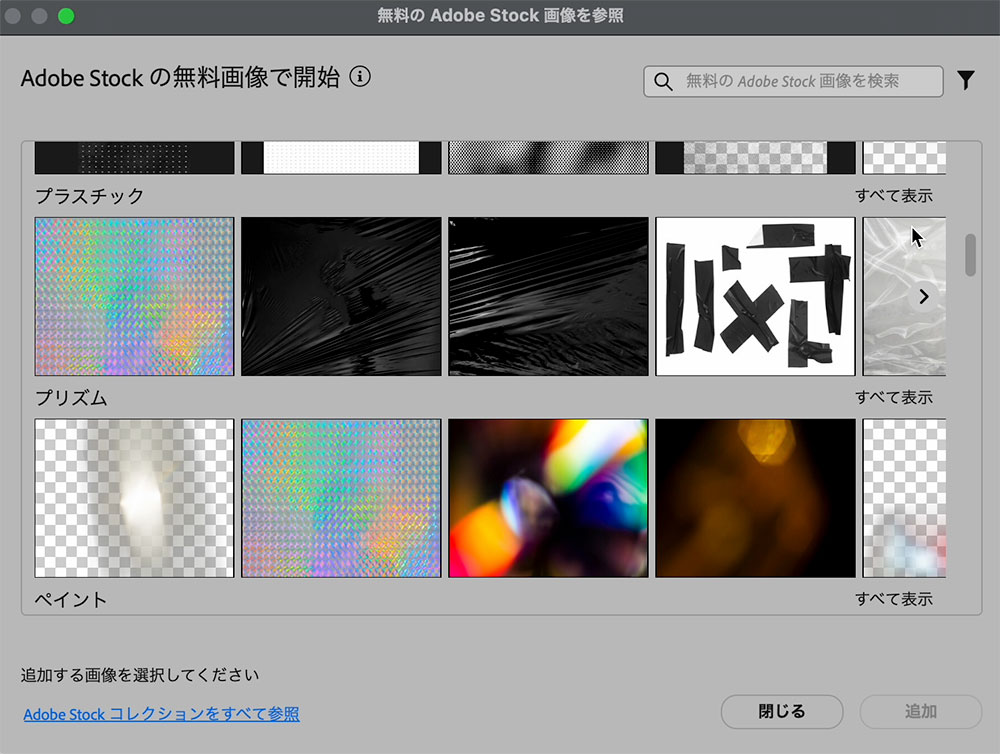Select the colorful prism light leak thumbnail
The image size is (1000, 754).
click(548, 498)
